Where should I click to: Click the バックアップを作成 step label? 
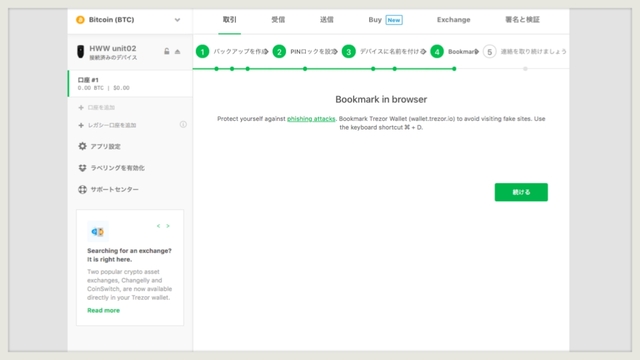[239, 51]
